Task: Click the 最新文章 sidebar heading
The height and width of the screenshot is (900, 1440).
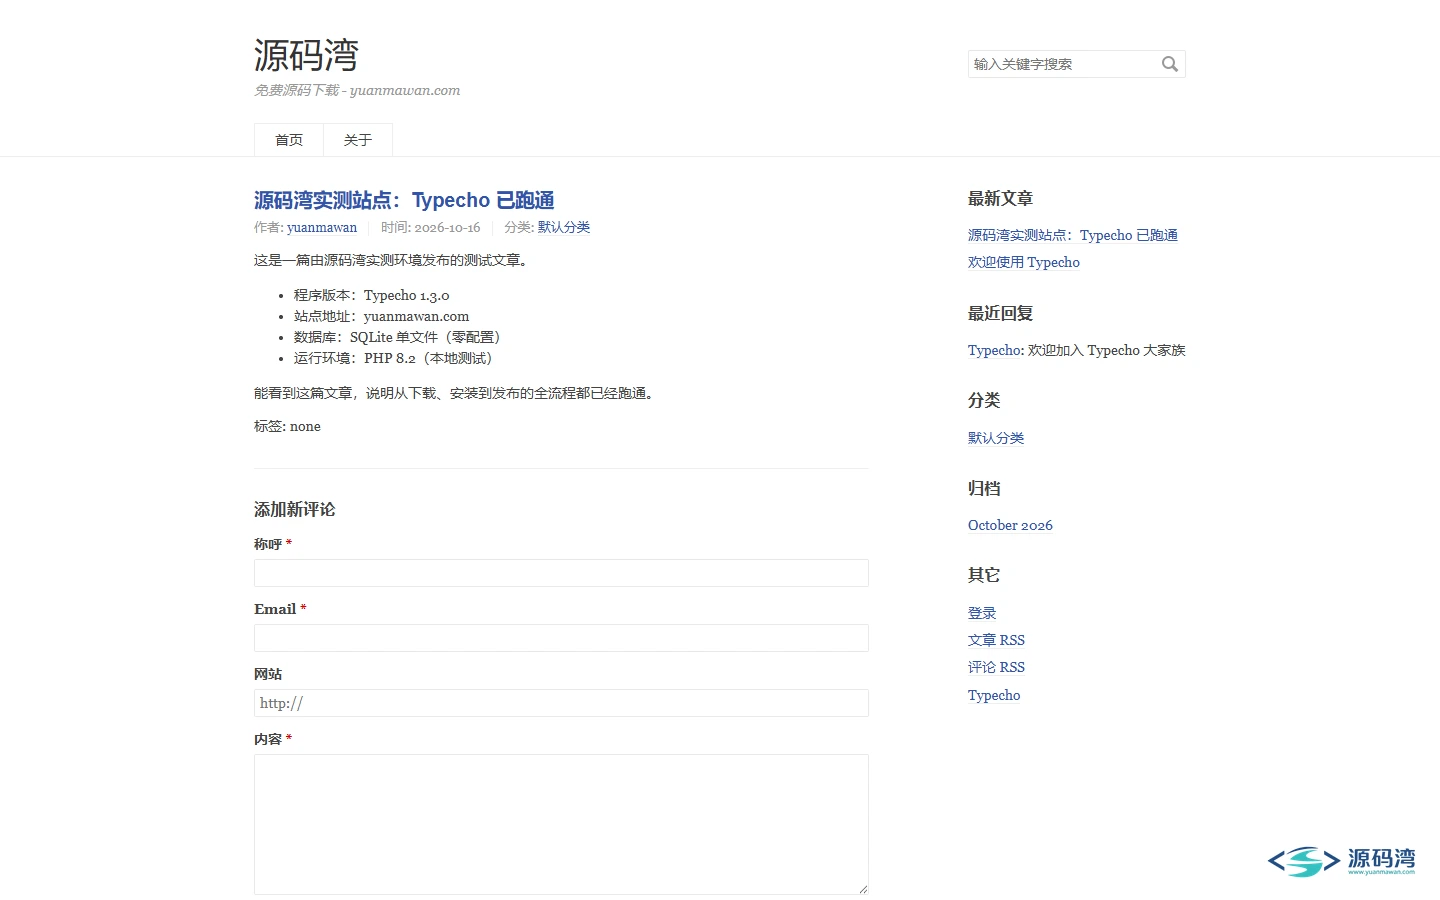Action: coord(1000,198)
